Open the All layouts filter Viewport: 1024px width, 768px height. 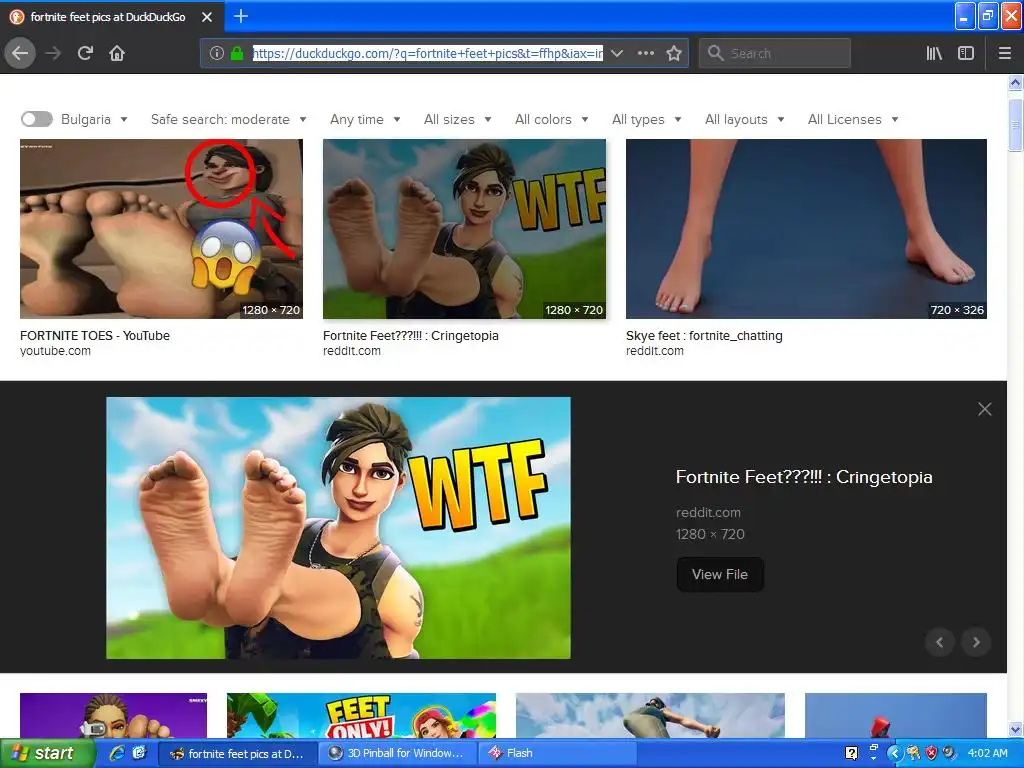pyautogui.click(x=744, y=119)
